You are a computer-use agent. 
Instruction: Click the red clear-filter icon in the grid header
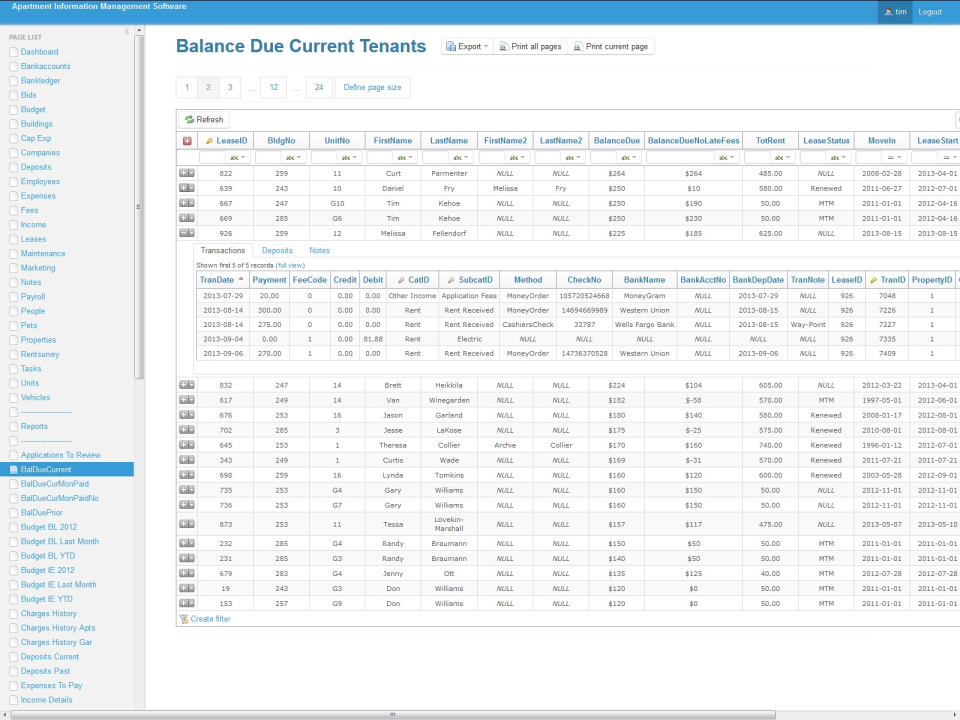click(189, 141)
